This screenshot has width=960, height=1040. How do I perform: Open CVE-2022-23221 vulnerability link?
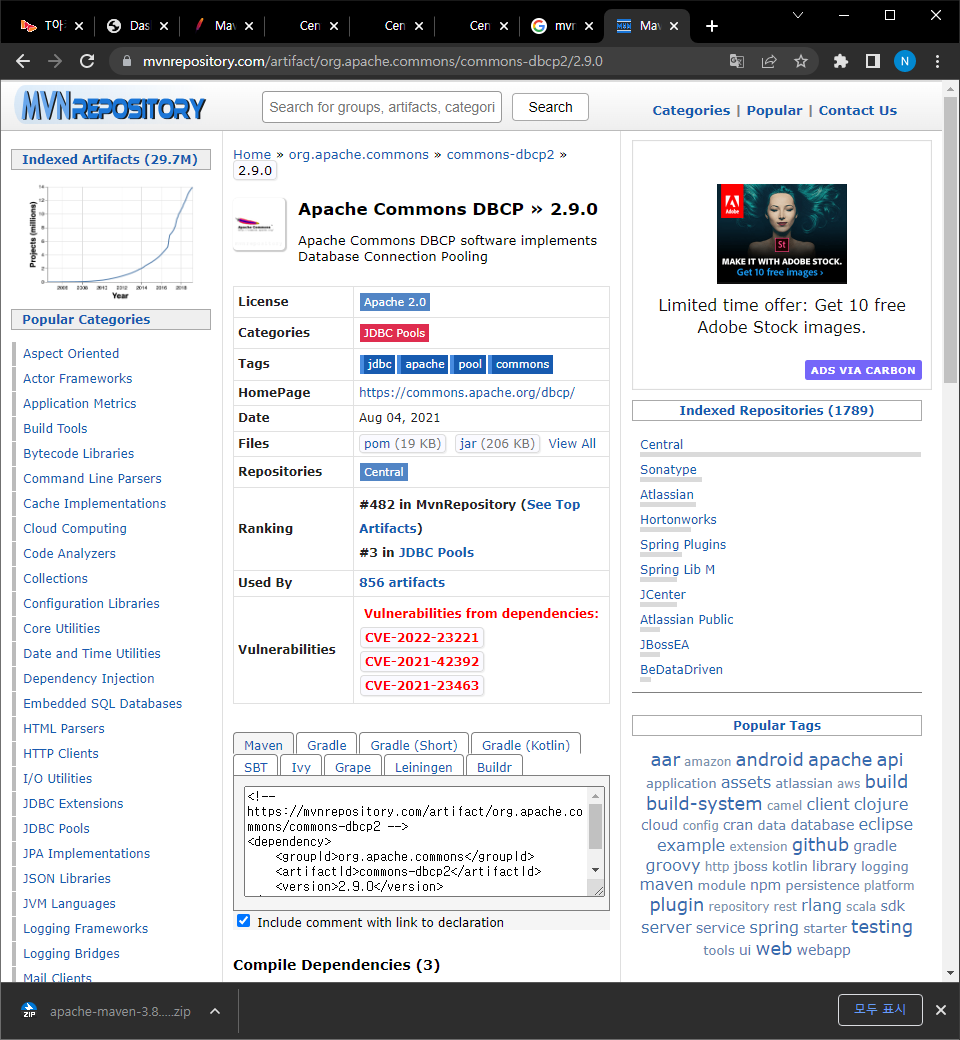point(421,637)
